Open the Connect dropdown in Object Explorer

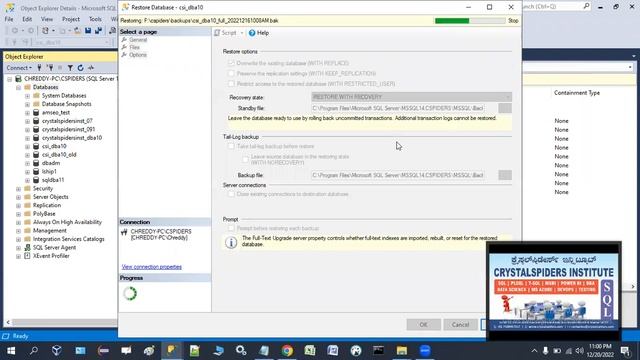pos(19,68)
